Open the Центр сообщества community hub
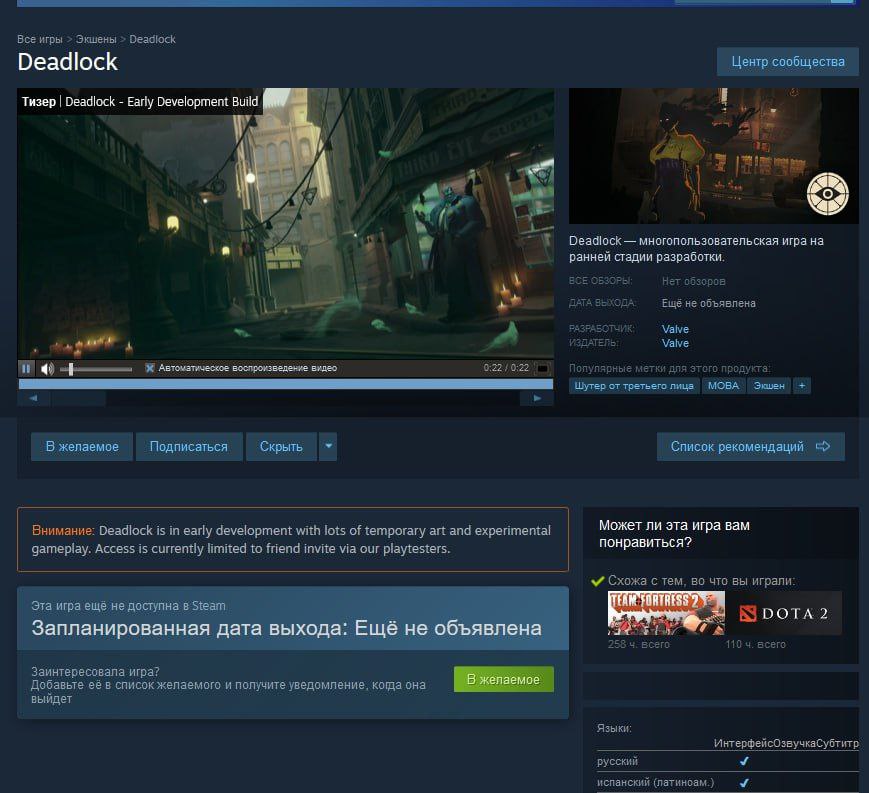 (788, 62)
